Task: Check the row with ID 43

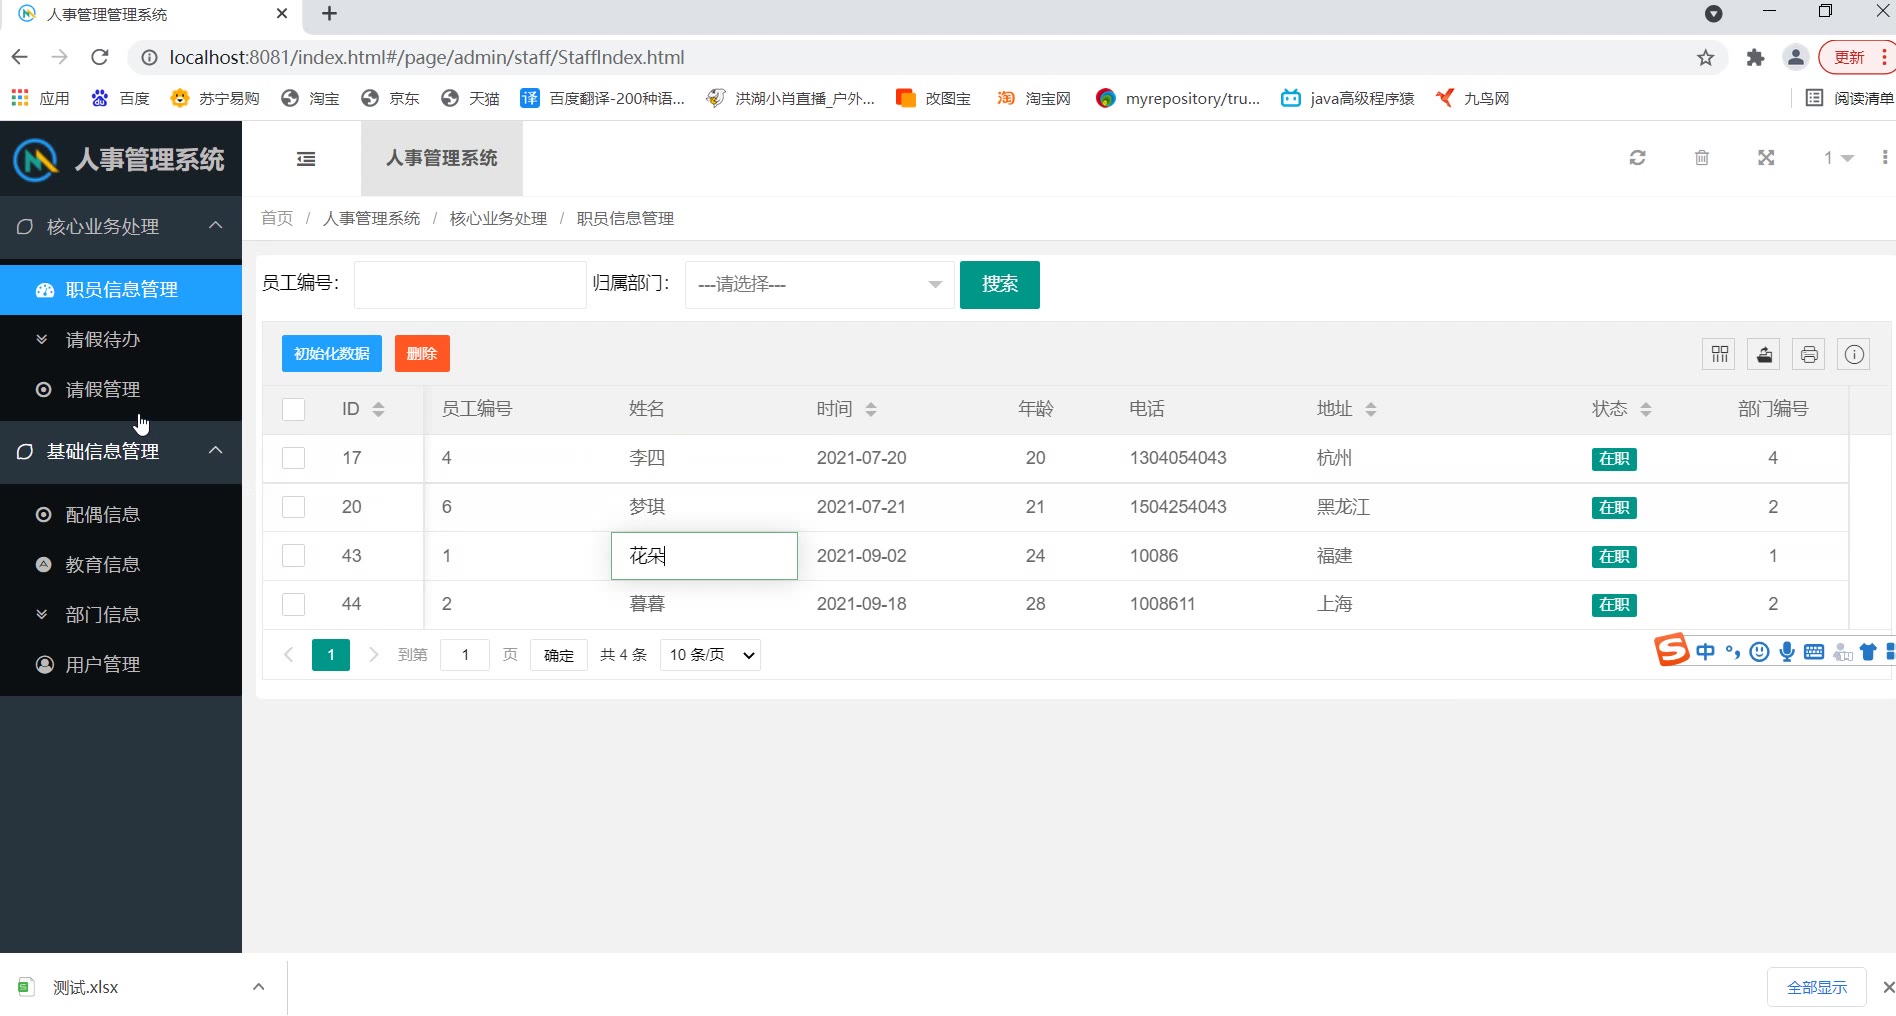Action: click(x=293, y=556)
